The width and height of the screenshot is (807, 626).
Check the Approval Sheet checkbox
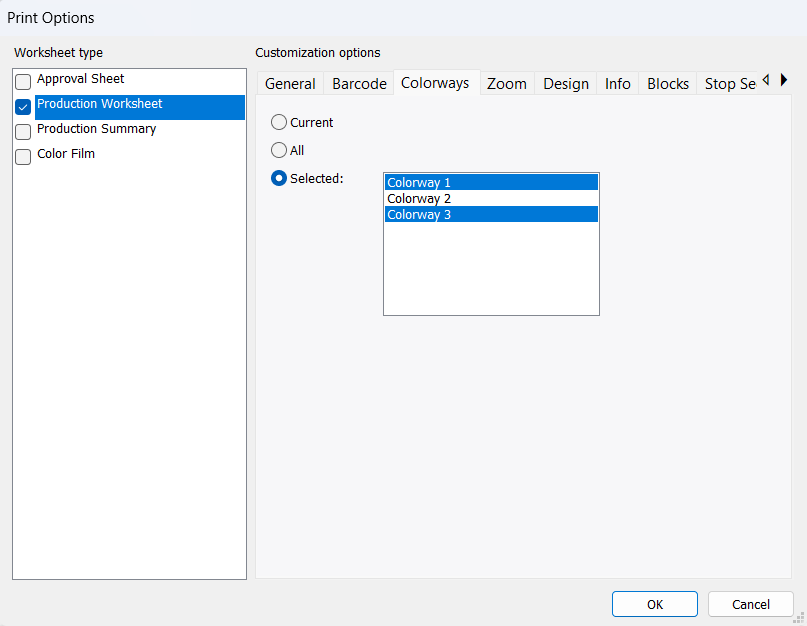click(x=23, y=82)
